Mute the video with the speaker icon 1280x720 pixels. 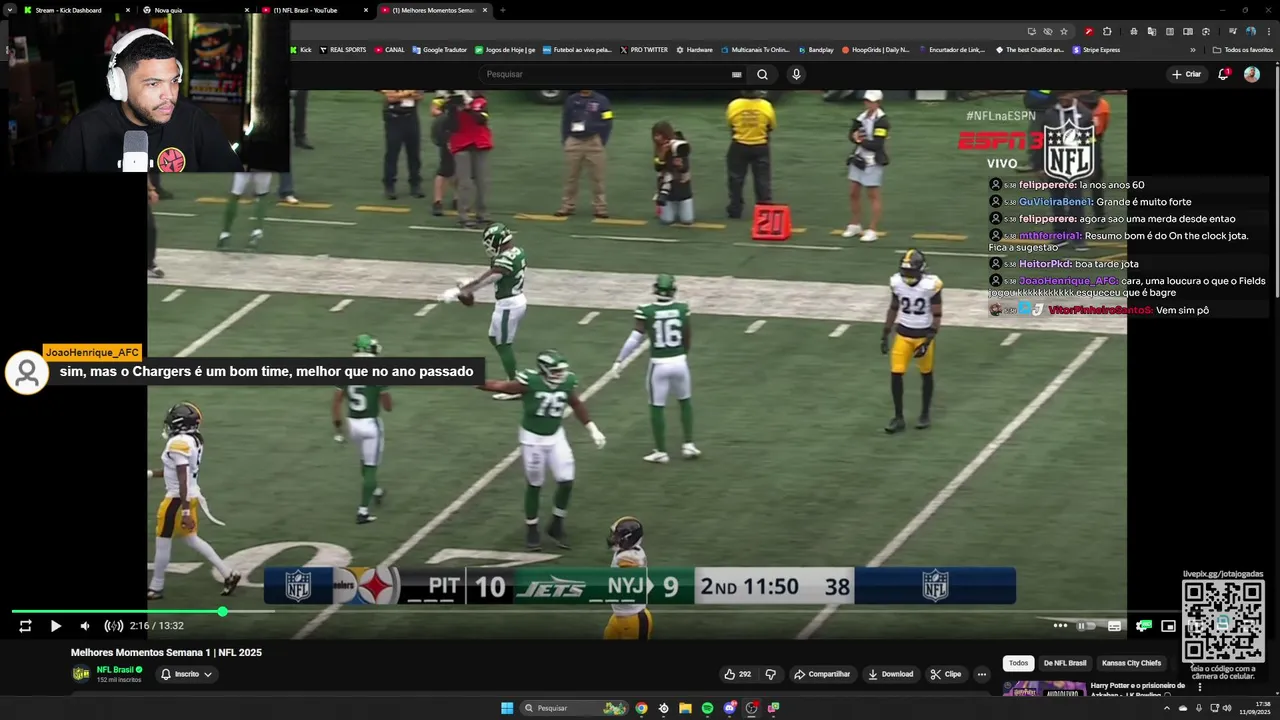point(85,626)
